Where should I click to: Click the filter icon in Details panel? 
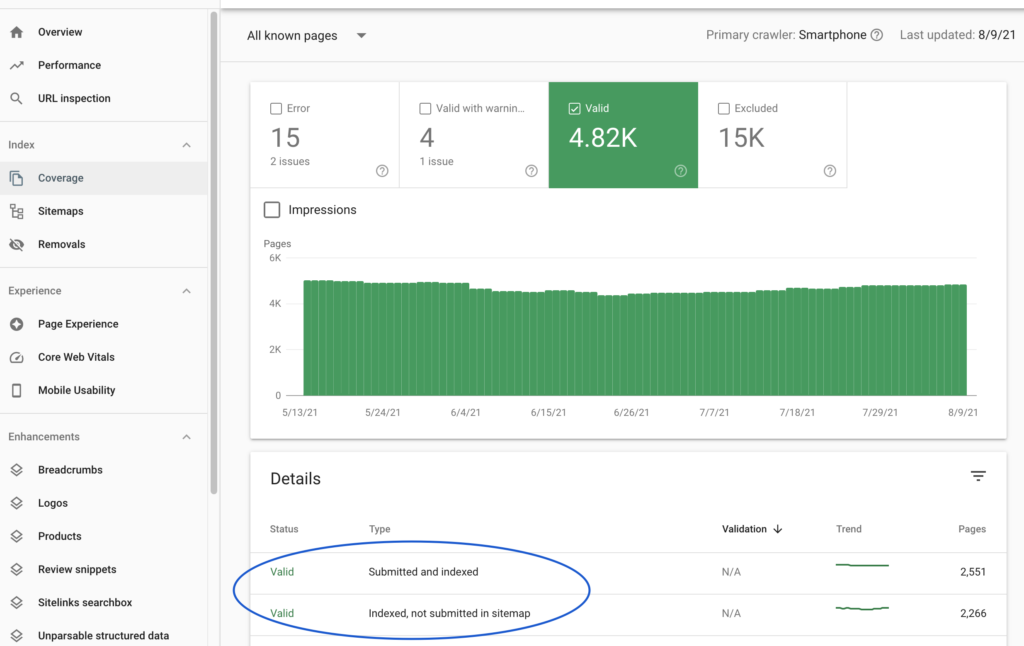pyautogui.click(x=978, y=476)
